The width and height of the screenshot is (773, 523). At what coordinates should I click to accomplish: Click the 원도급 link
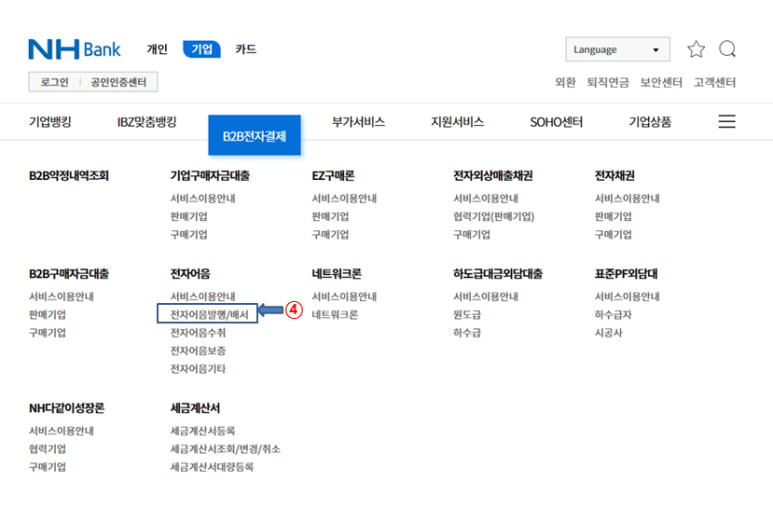[x=467, y=314]
